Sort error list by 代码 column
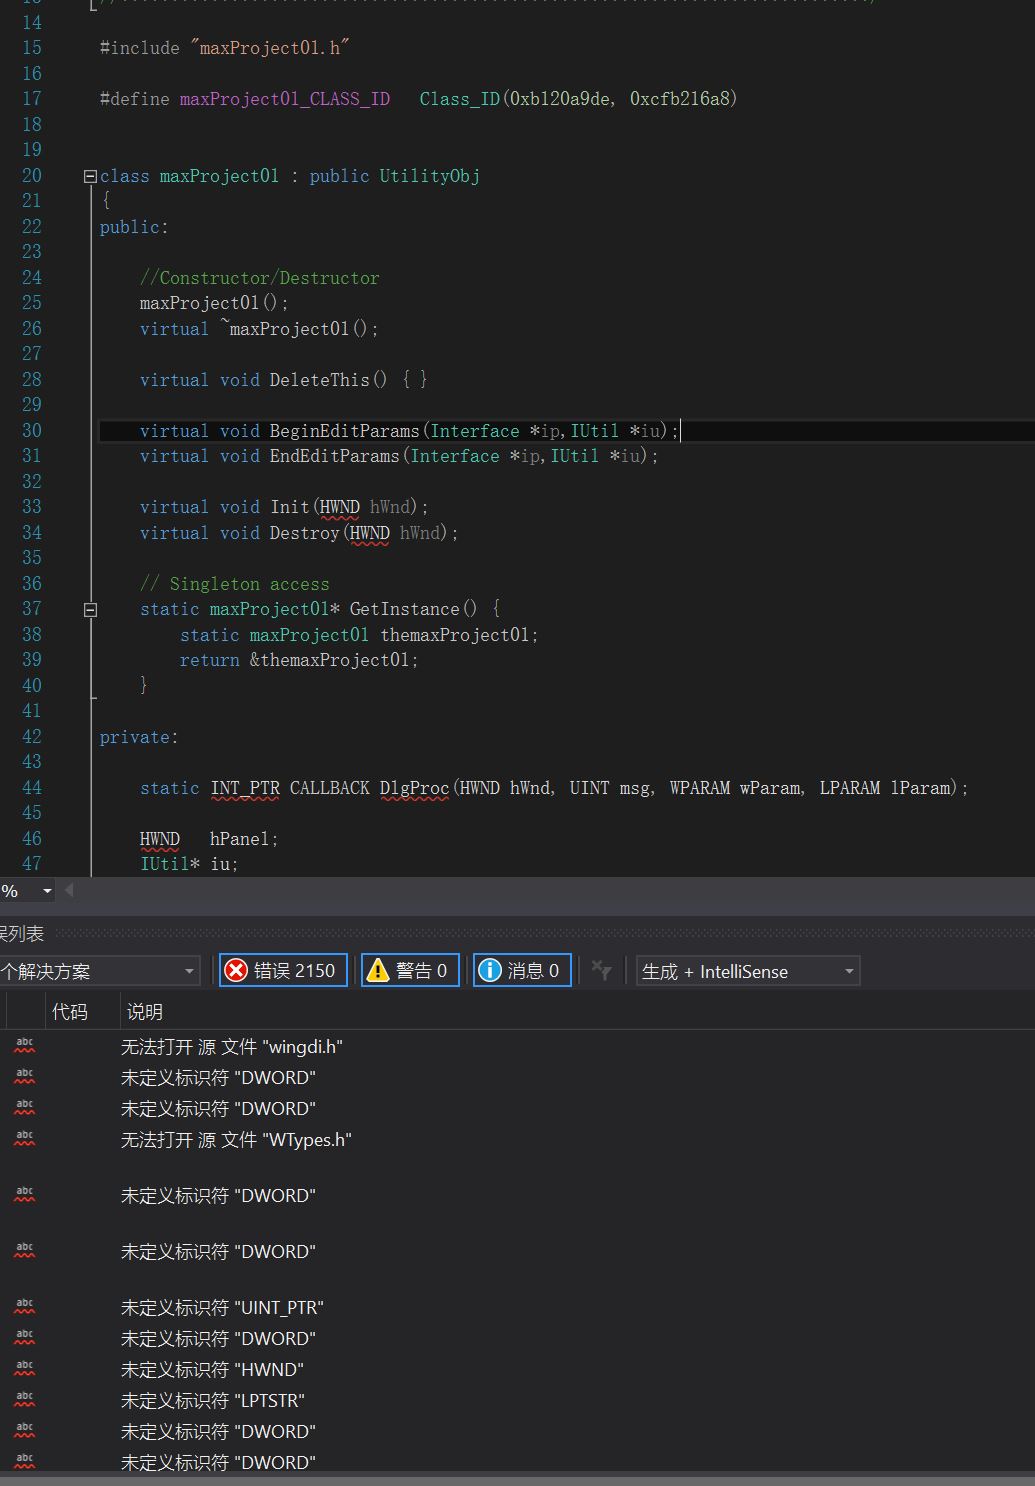 click(x=69, y=1012)
